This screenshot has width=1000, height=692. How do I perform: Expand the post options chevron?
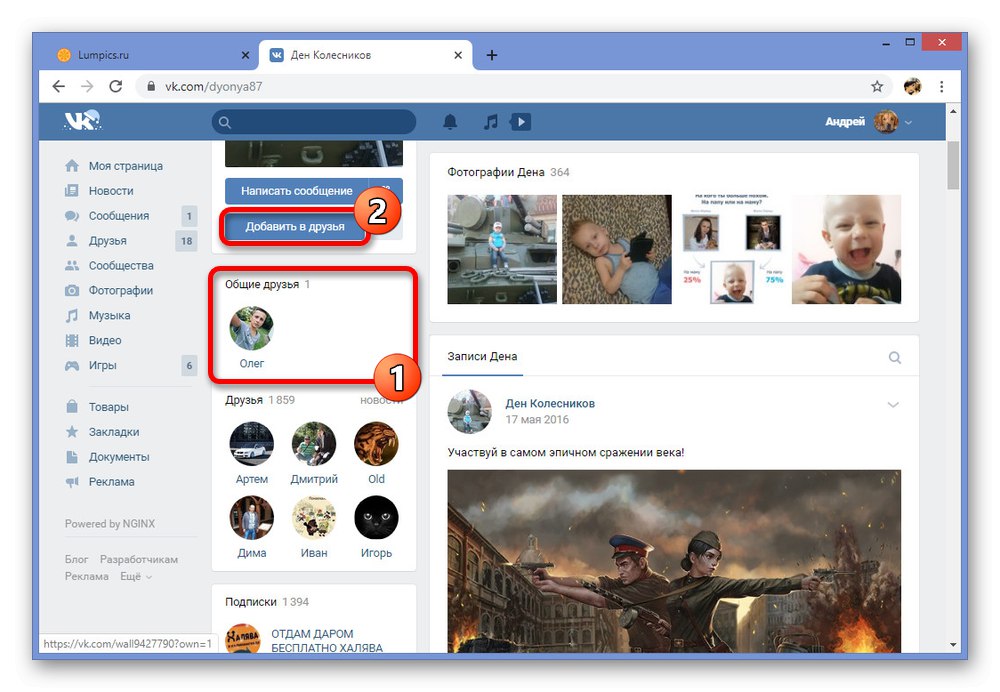(x=893, y=404)
